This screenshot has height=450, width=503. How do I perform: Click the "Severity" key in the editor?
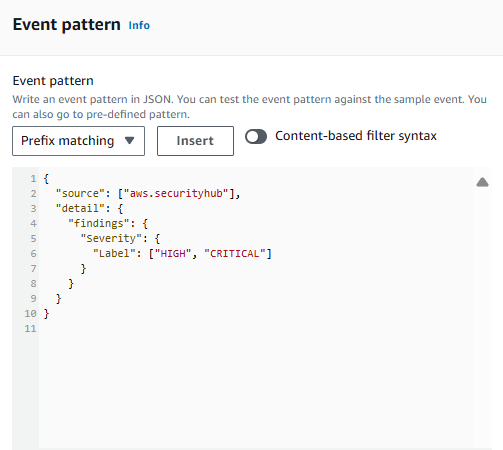pyautogui.click(x=111, y=239)
